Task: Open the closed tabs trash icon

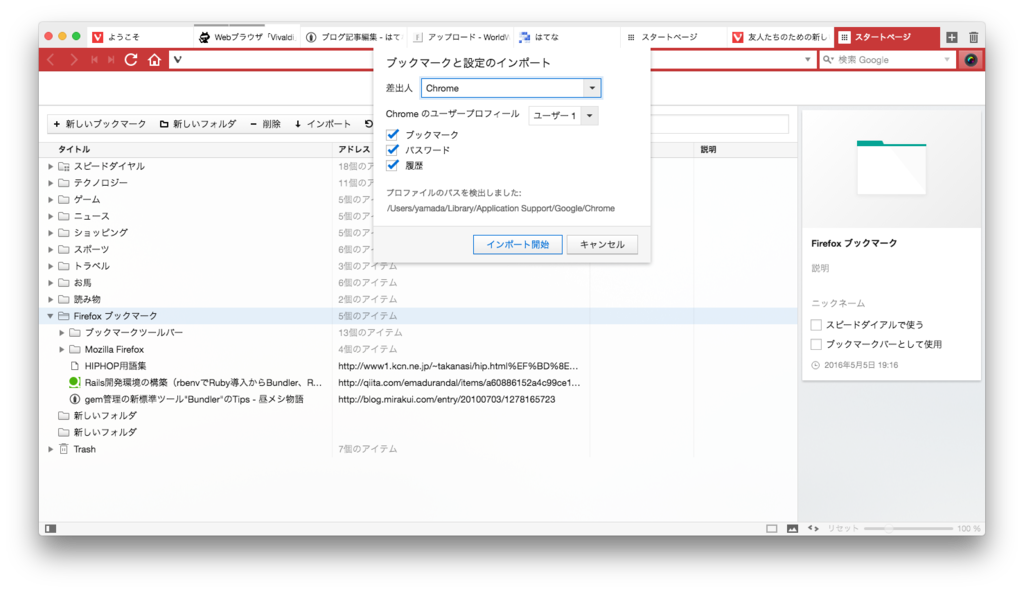Action: (973, 37)
